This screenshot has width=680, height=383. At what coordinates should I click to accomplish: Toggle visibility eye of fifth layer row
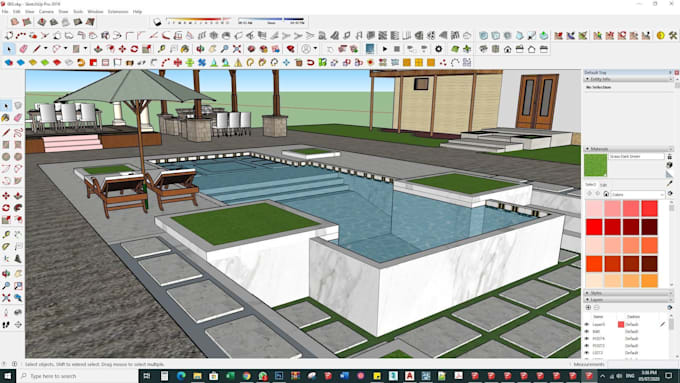coord(587,353)
